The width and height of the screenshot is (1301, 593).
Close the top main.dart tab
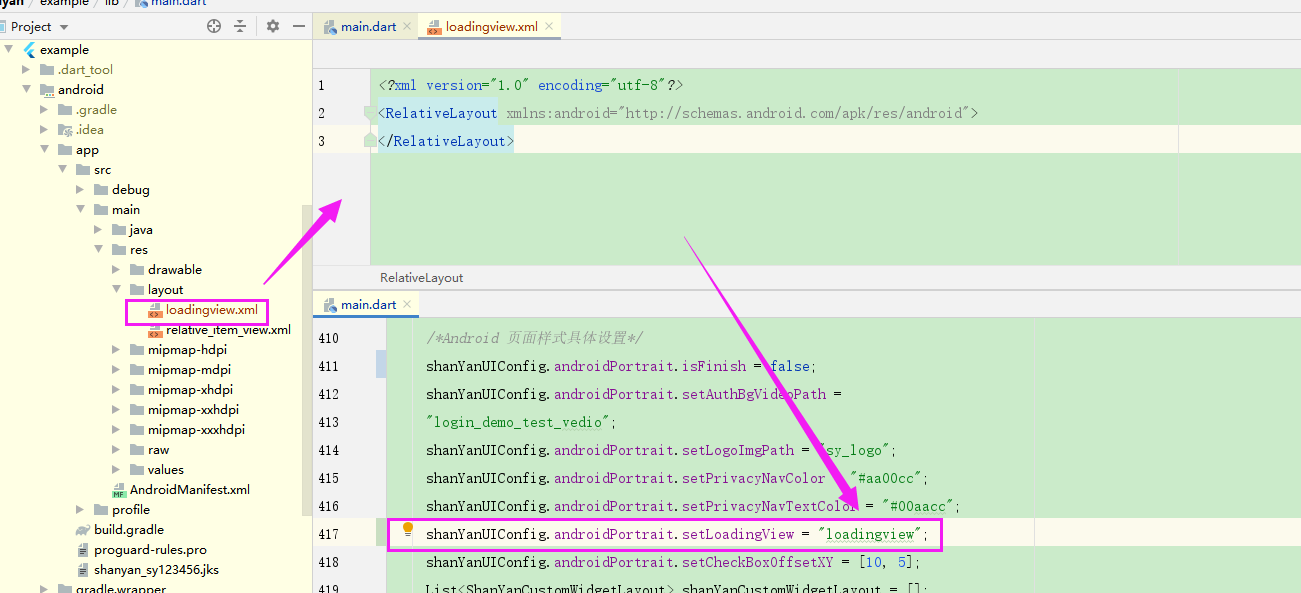click(407, 27)
